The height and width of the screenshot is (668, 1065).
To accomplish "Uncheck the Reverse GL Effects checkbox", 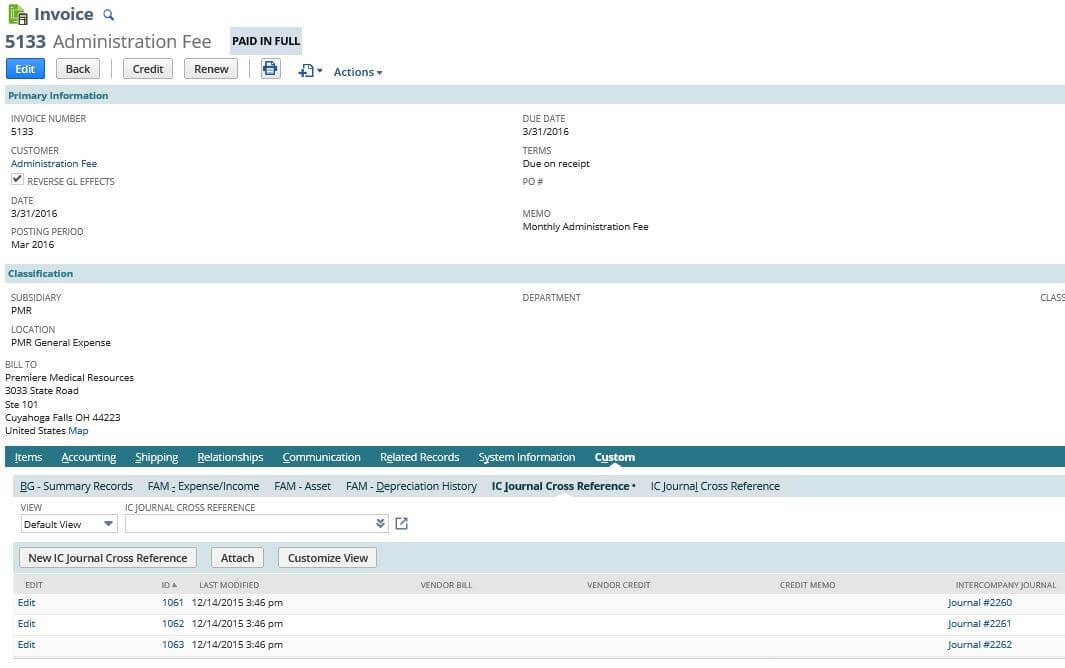I will 17,180.
